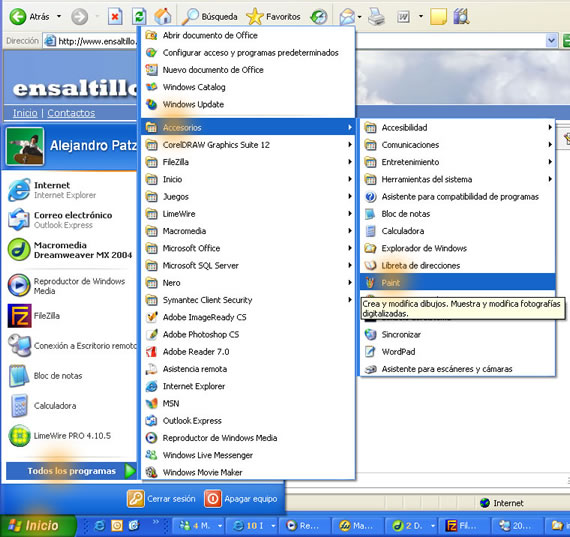Screen dimensions: 570x537
Task: Open Sincronizar in Accesorios submenu
Action: pos(458,334)
